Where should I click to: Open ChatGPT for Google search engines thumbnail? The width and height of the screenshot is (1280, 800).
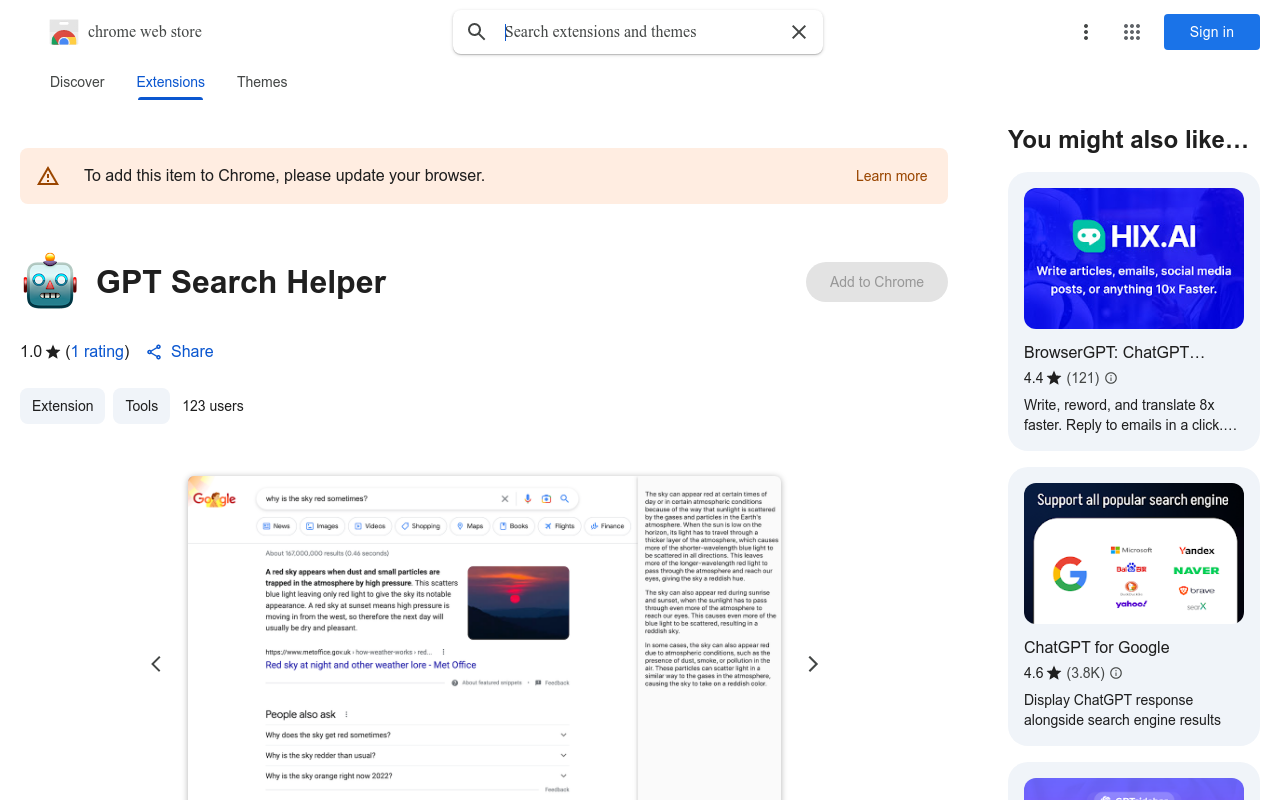[x=1134, y=553]
